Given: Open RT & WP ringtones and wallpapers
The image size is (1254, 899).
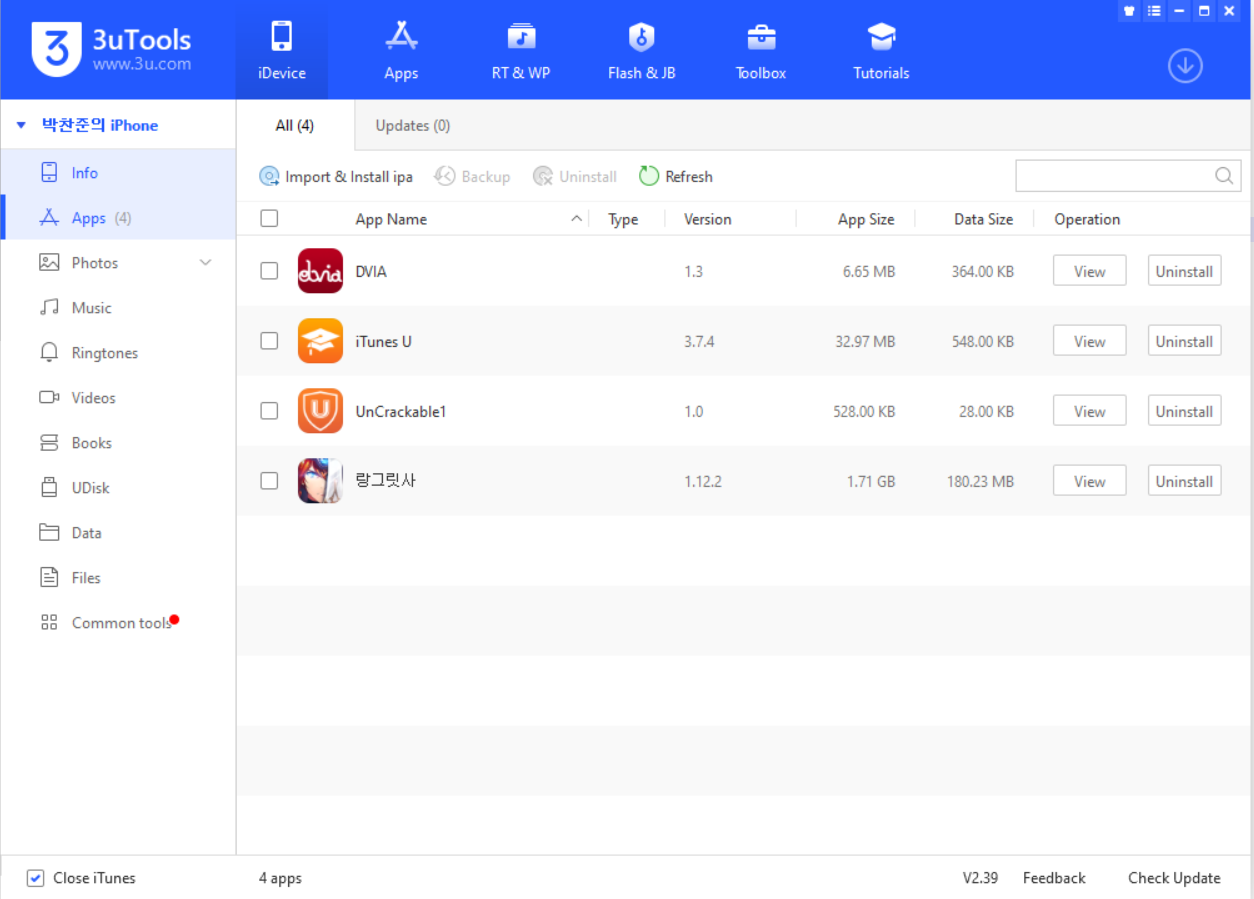Looking at the screenshot, I should point(521,50).
